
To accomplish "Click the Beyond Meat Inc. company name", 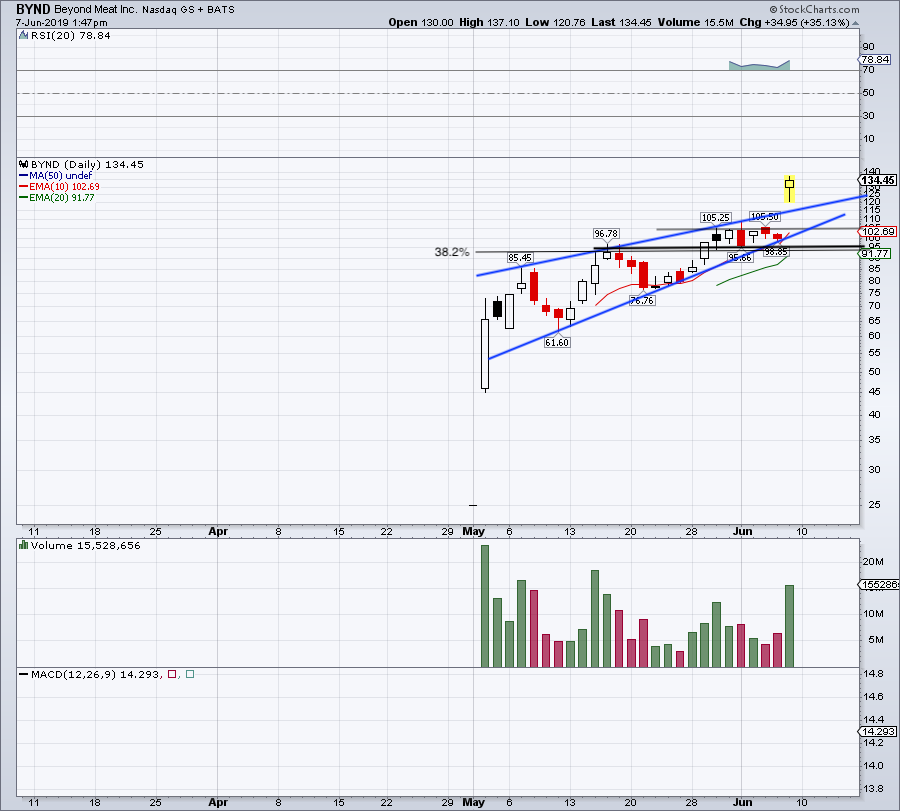I will pyautogui.click(x=96, y=10).
